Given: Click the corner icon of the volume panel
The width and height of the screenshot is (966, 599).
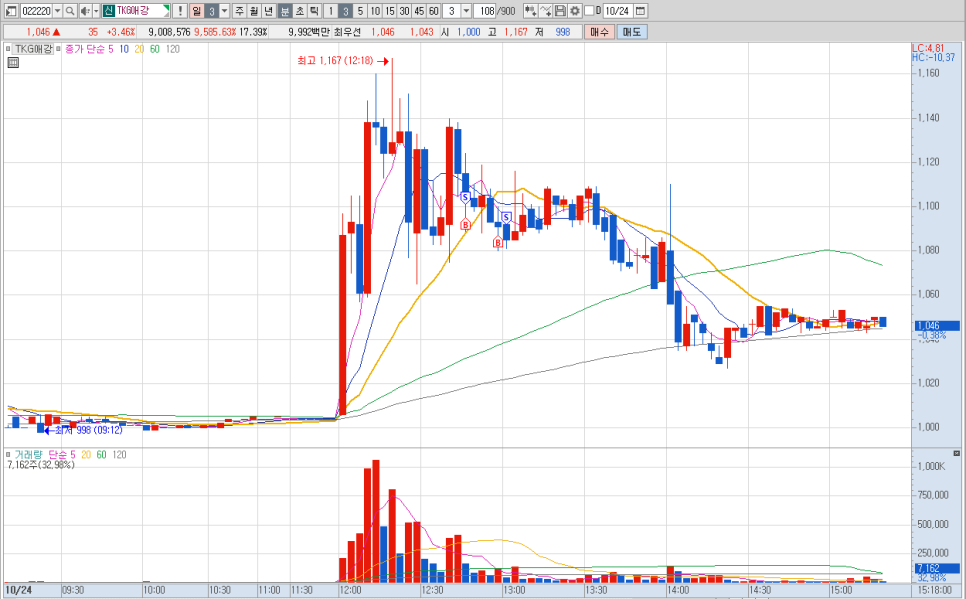Looking at the screenshot, I should [x=956, y=453].
